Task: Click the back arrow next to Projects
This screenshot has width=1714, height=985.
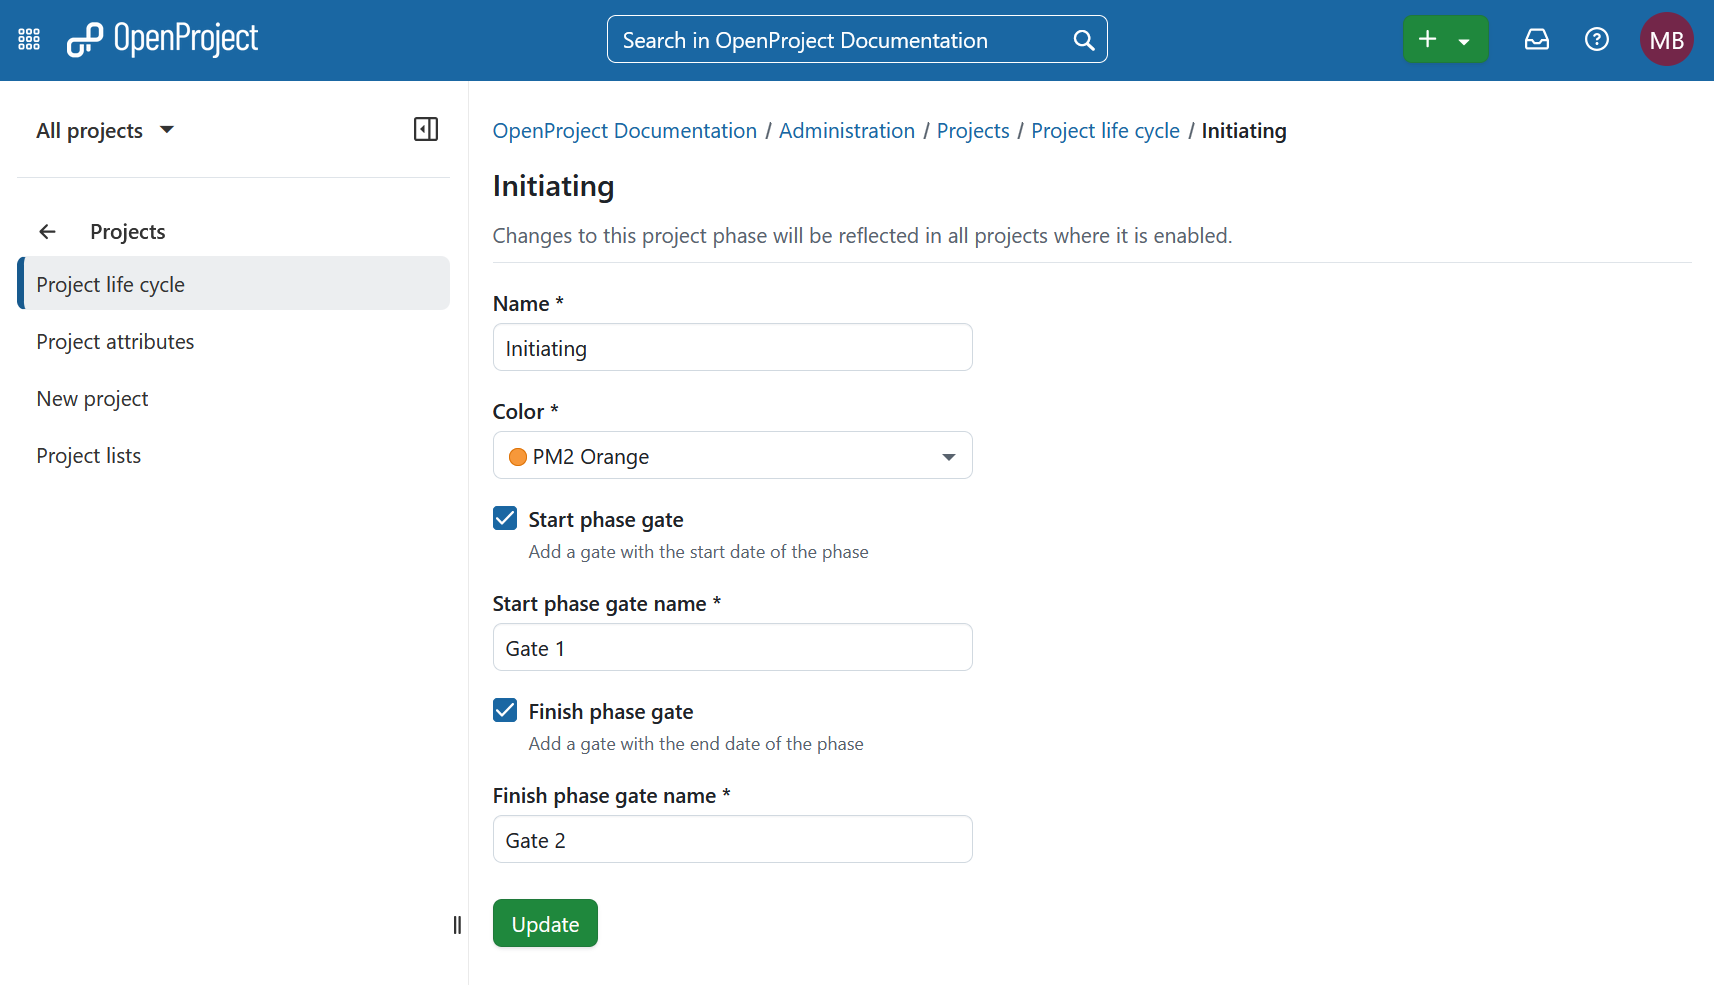Action: click(47, 231)
